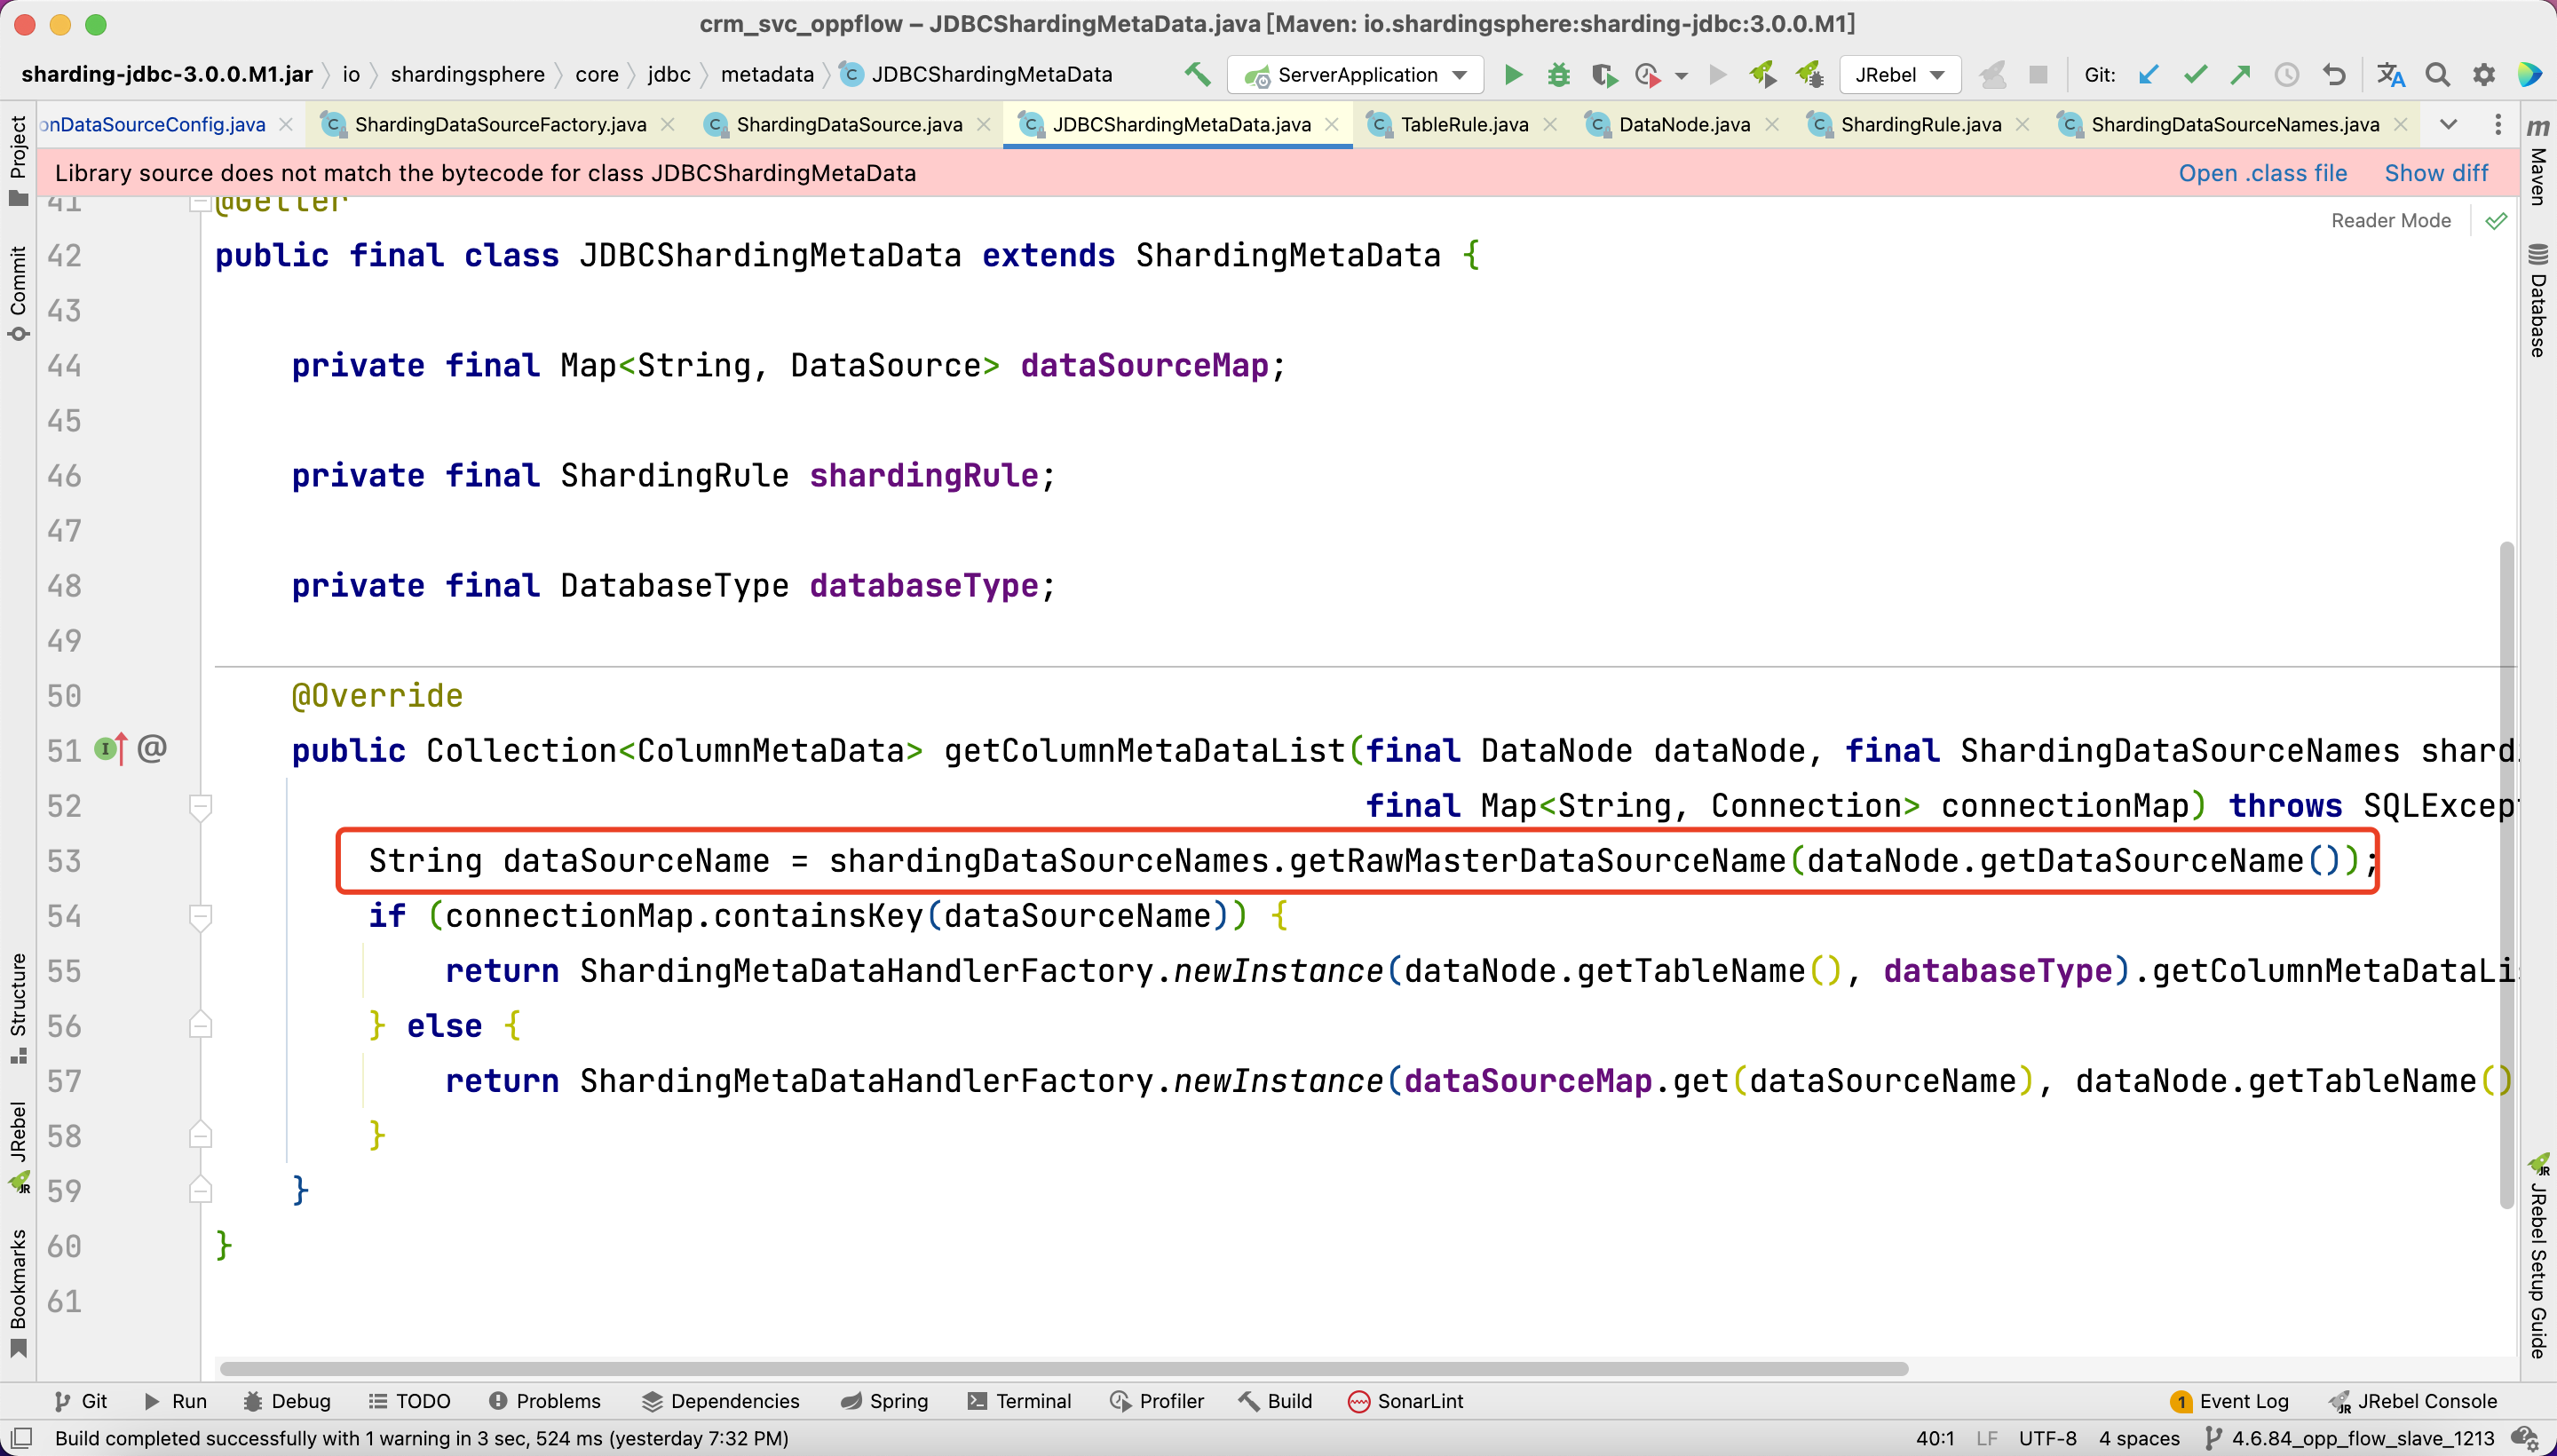
Task: Collapse the code fold at line 54
Action: pyautogui.click(x=201, y=915)
